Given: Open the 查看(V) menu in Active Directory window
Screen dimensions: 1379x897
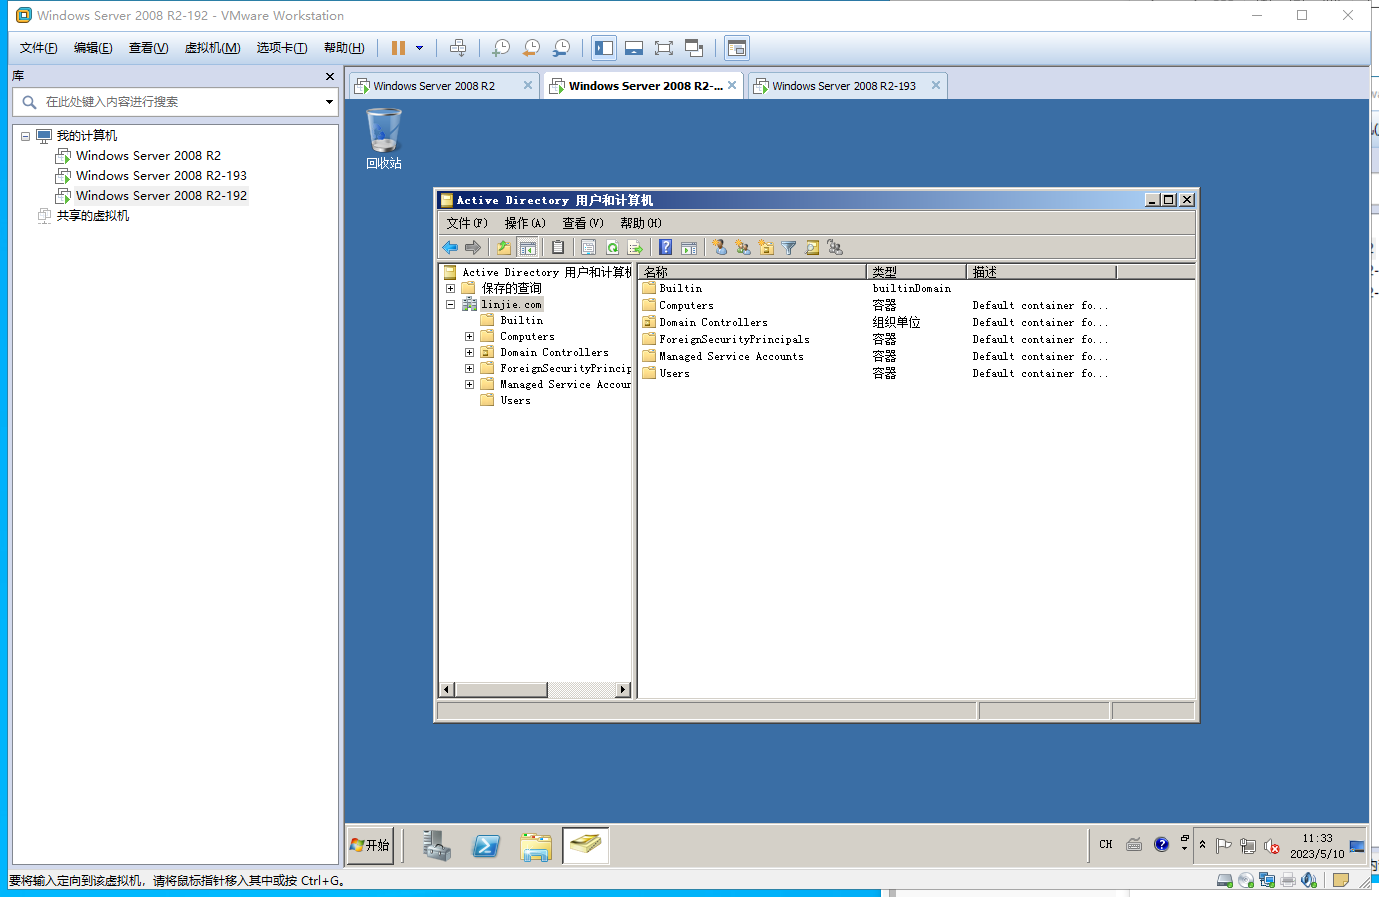Looking at the screenshot, I should [583, 223].
